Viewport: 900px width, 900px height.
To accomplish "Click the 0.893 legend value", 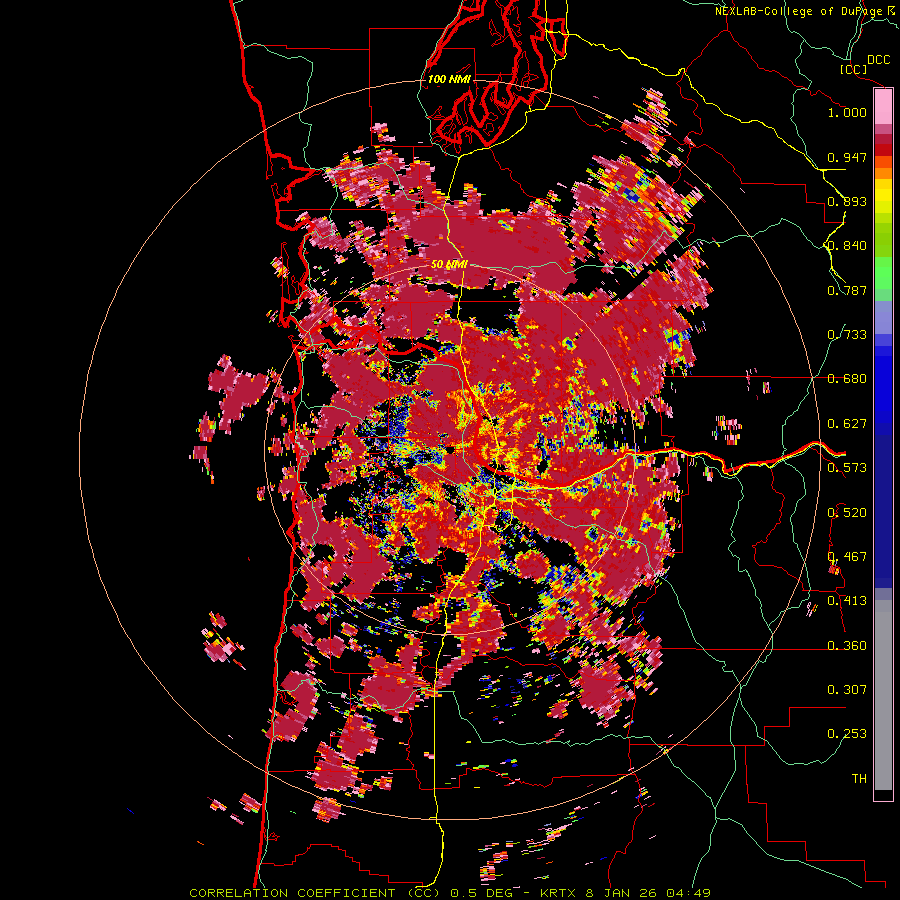I will 847,201.
